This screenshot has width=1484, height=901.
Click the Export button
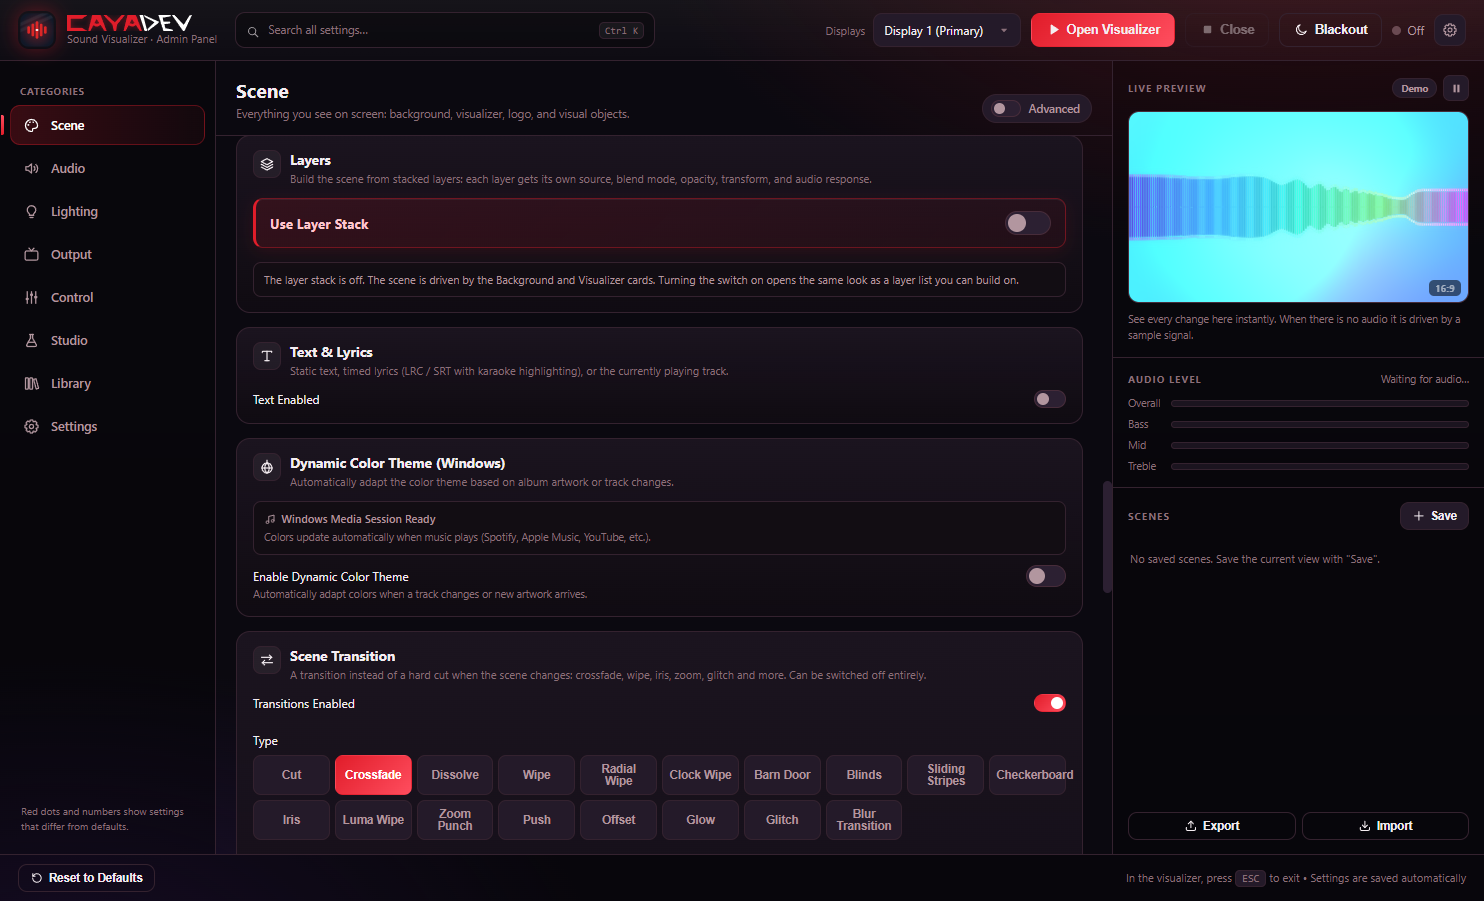click(x=1212, y=826)
